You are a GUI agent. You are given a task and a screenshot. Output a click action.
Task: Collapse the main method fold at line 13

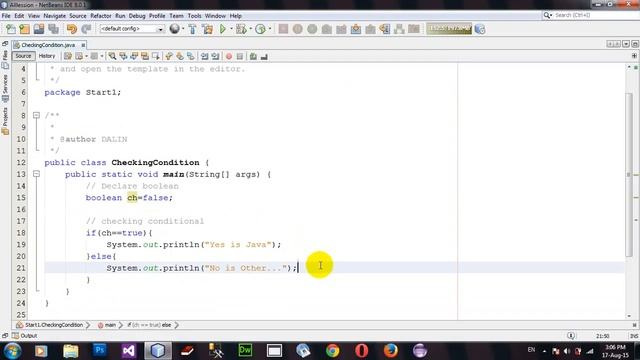pyautogui.click(x=36, y=174)
